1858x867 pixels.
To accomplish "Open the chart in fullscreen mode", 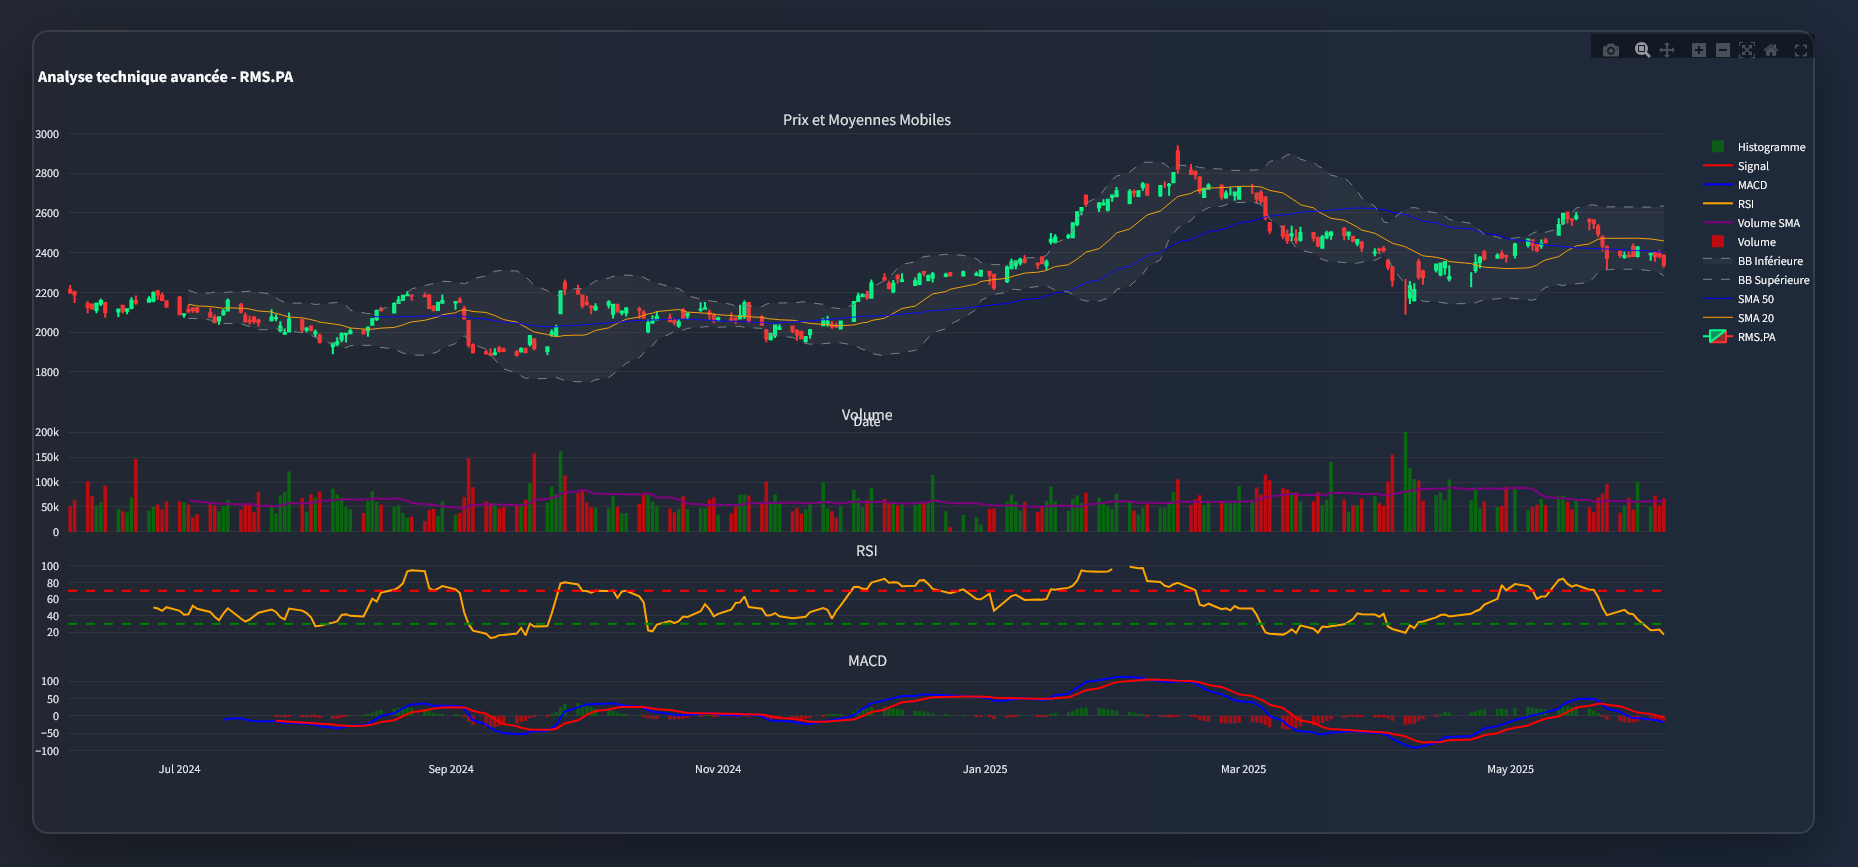I will (x=1801, y=50).
